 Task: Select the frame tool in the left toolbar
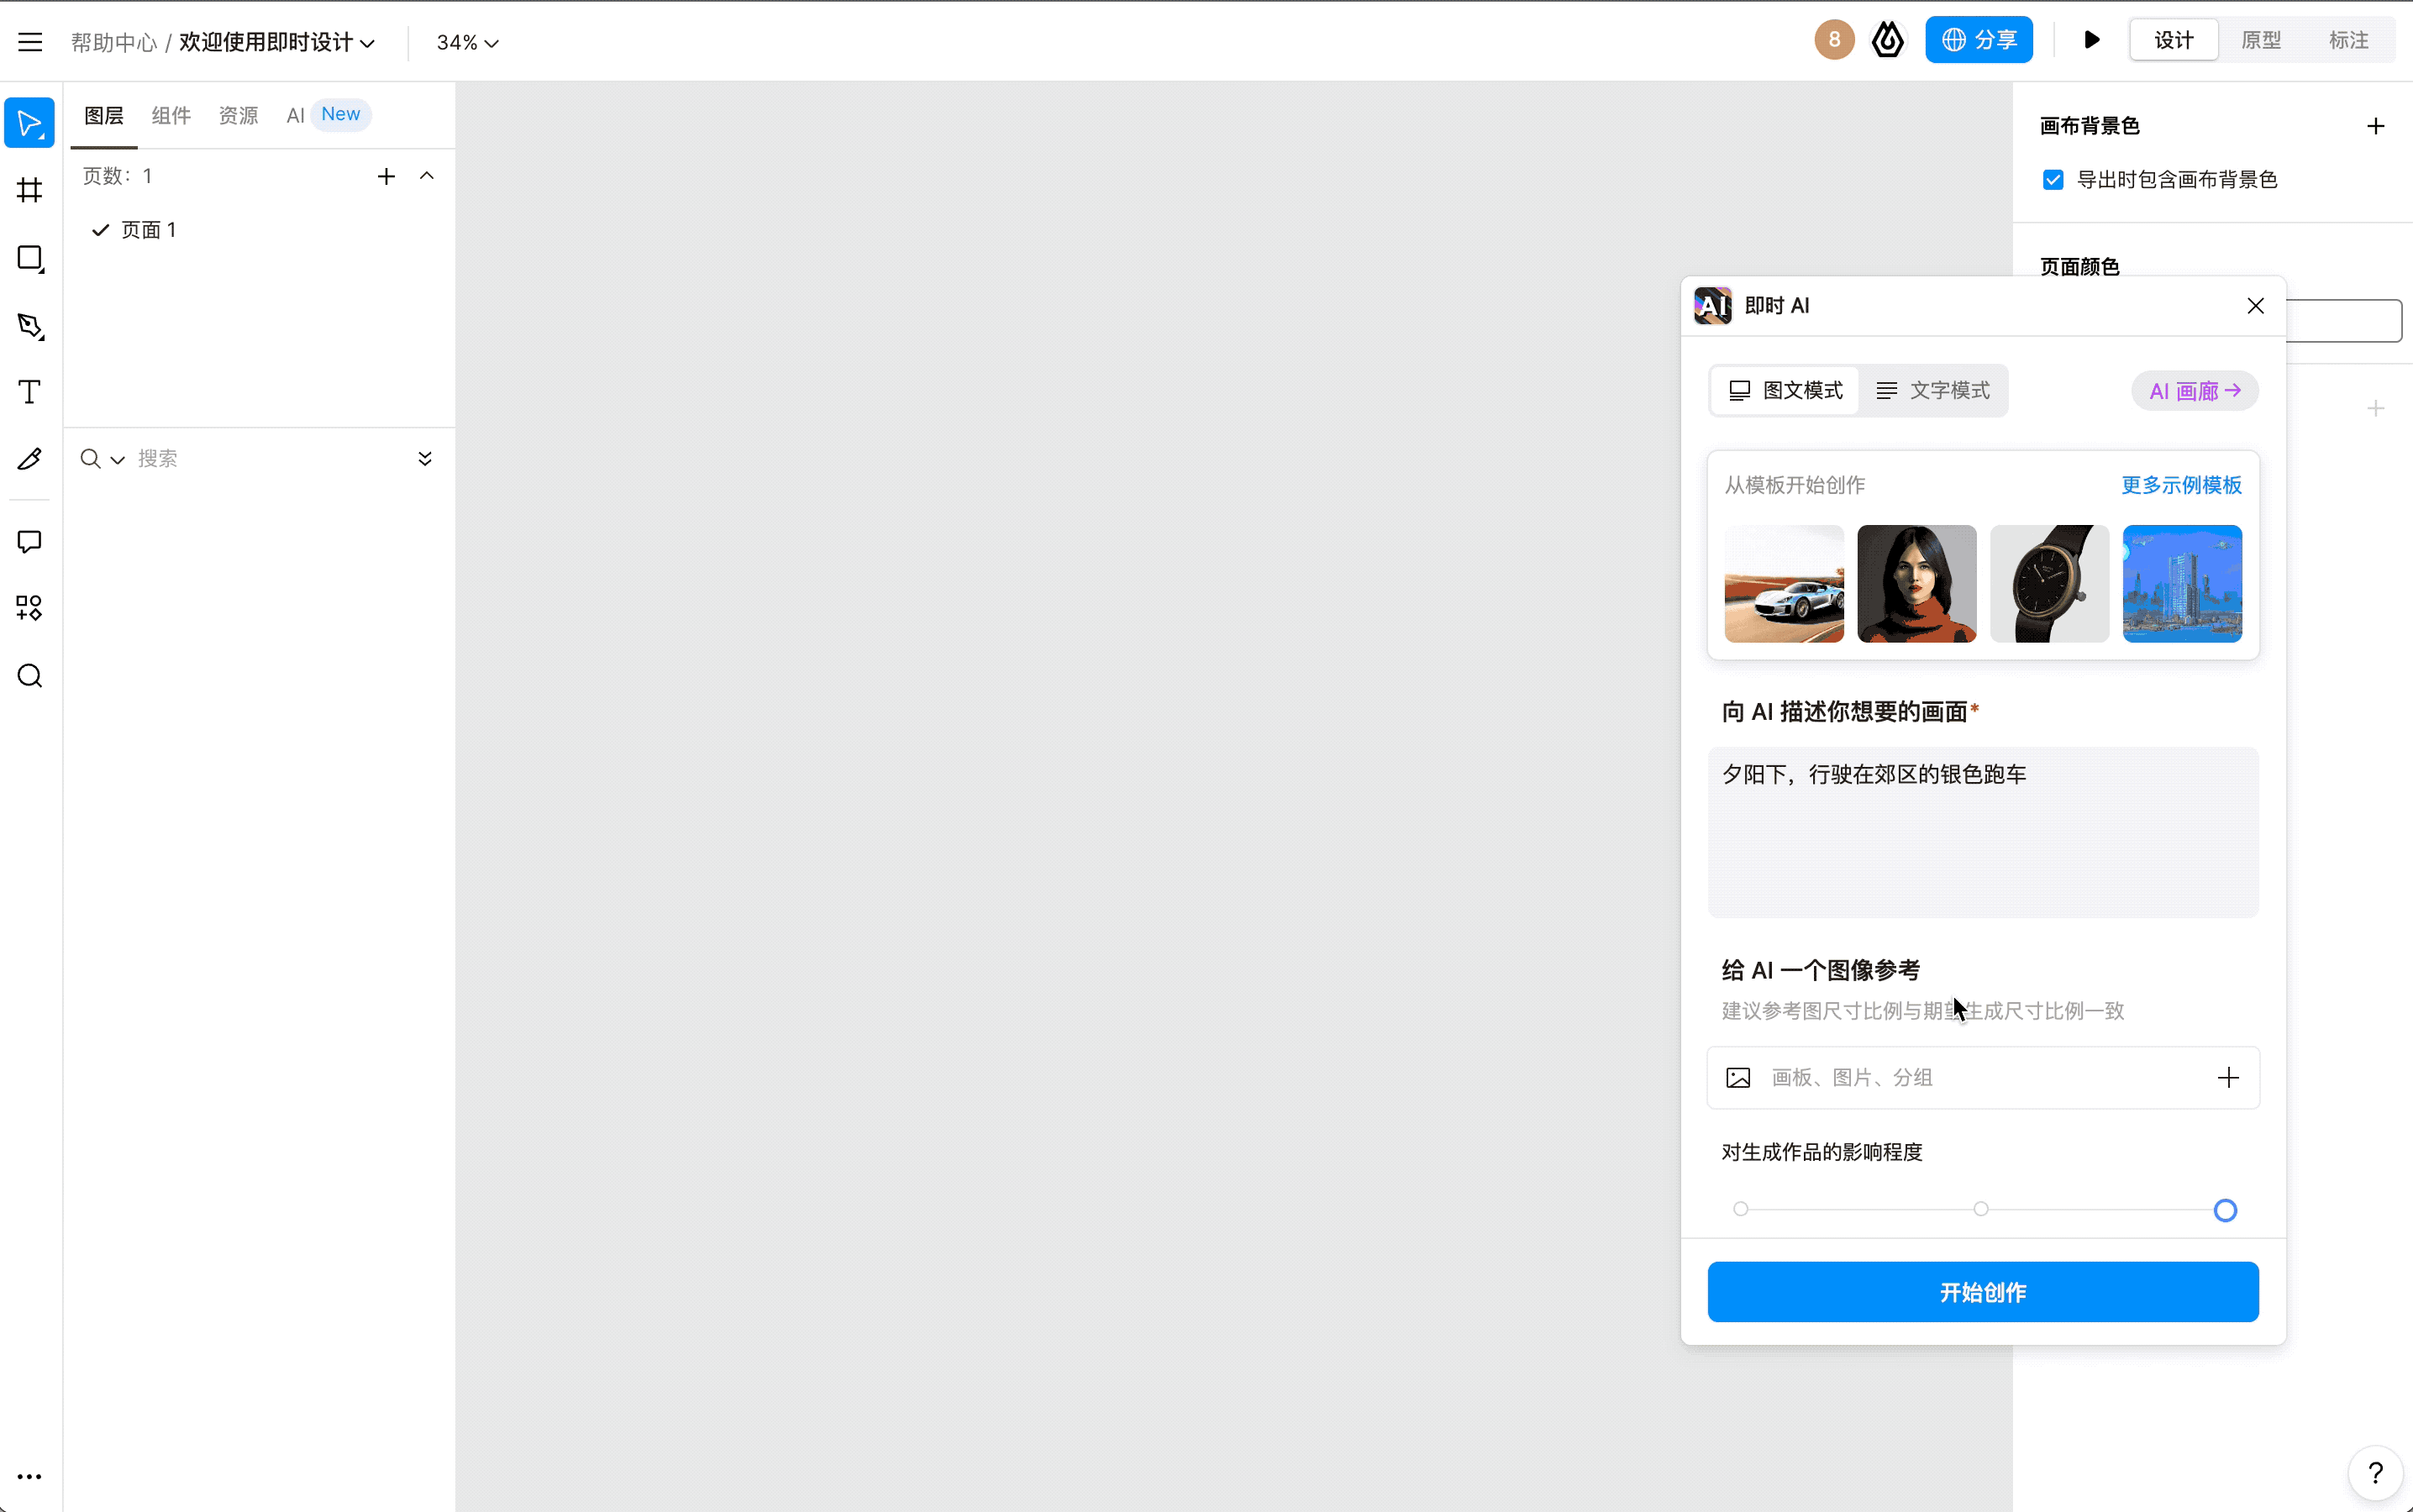click(x=29, y=190)
